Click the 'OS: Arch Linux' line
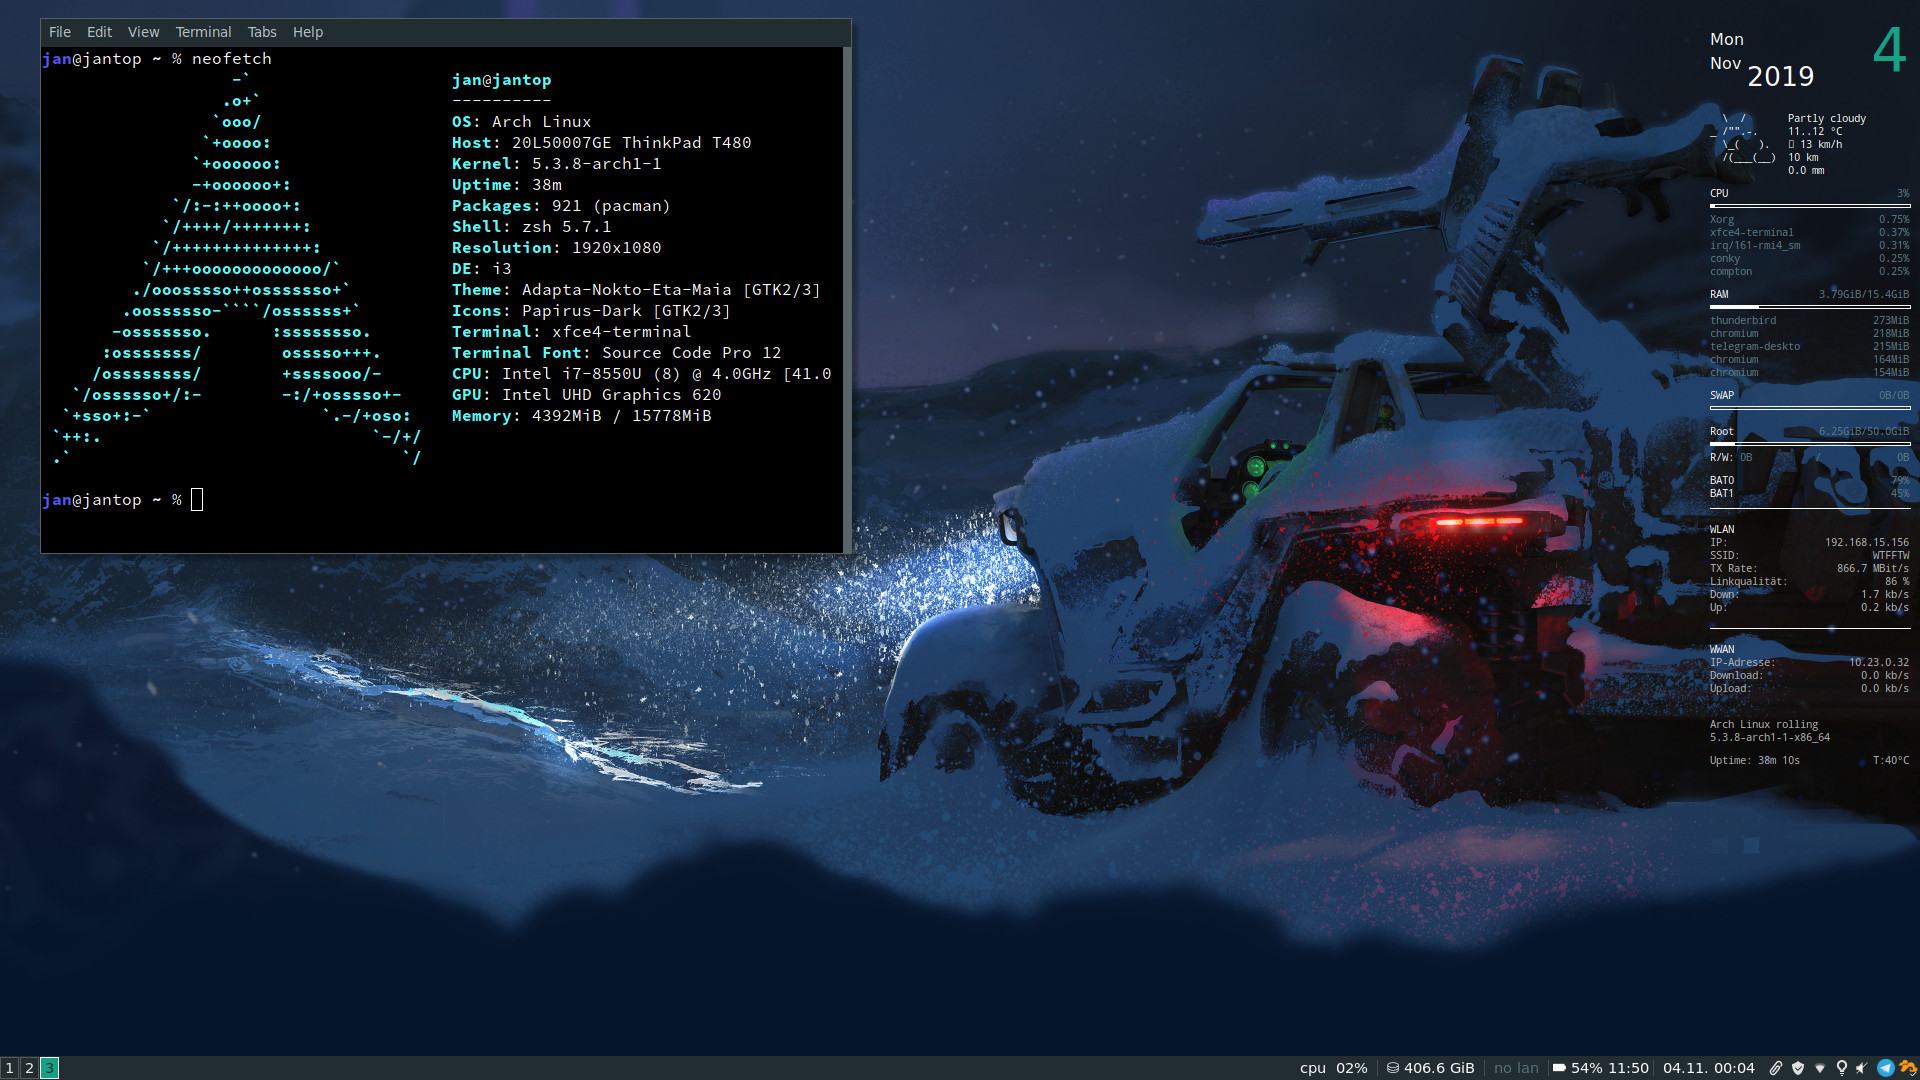The image size is (1920, 1080). (x=521, y=122)
